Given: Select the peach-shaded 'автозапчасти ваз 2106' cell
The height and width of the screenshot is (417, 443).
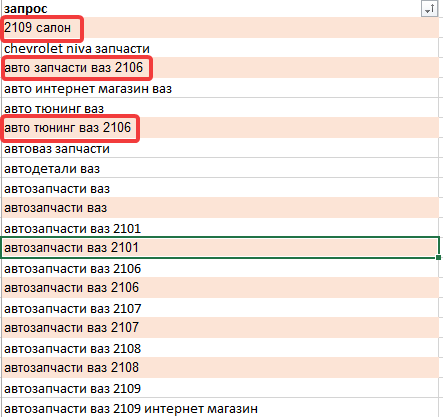Looking at the screenshot, I should pos(220,288).
